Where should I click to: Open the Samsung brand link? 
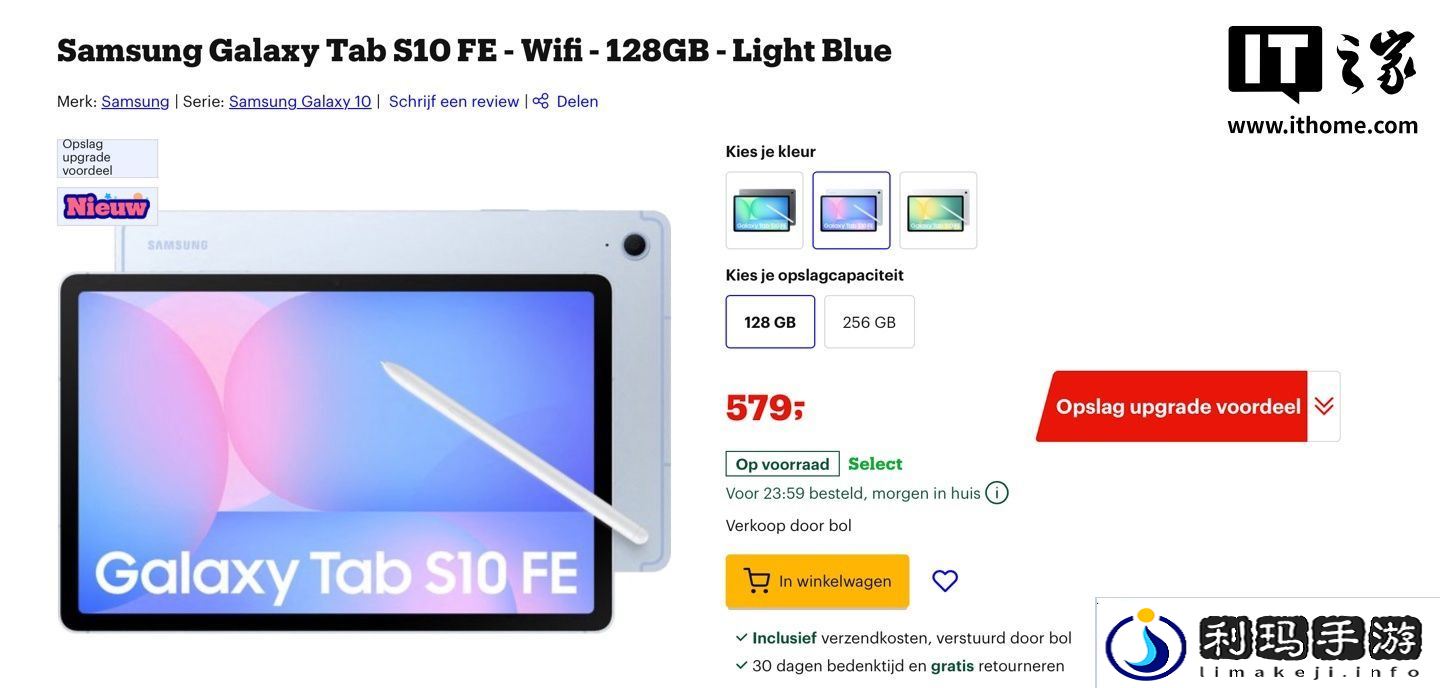pyautogui.click(x=135, y=101)
